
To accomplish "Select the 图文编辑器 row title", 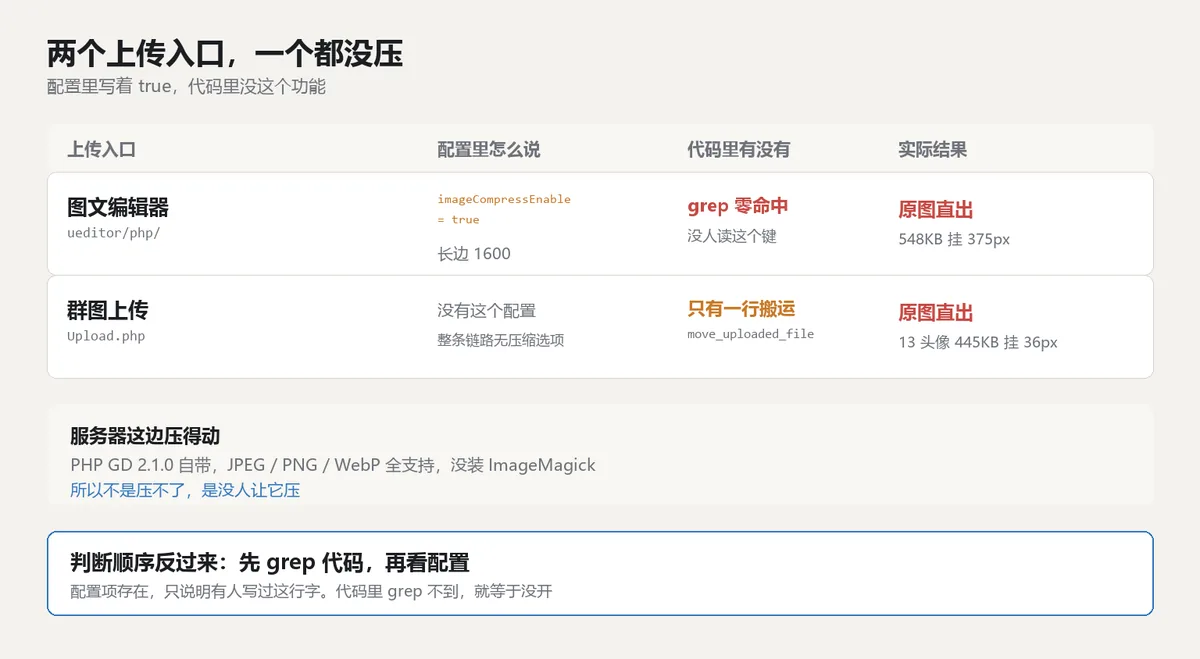I will tap(118, 208).
